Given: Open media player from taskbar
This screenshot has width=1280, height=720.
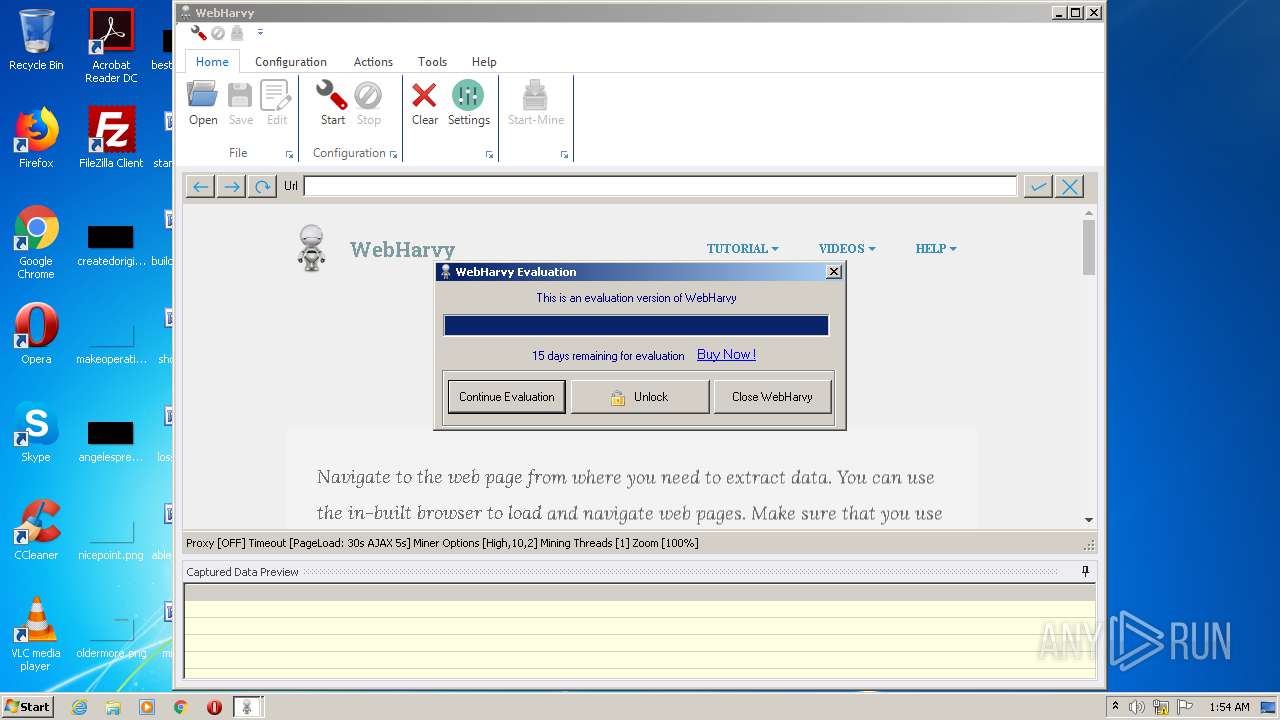Looking at the screenshot, I should pyautogui.click(x=147, y=707).
